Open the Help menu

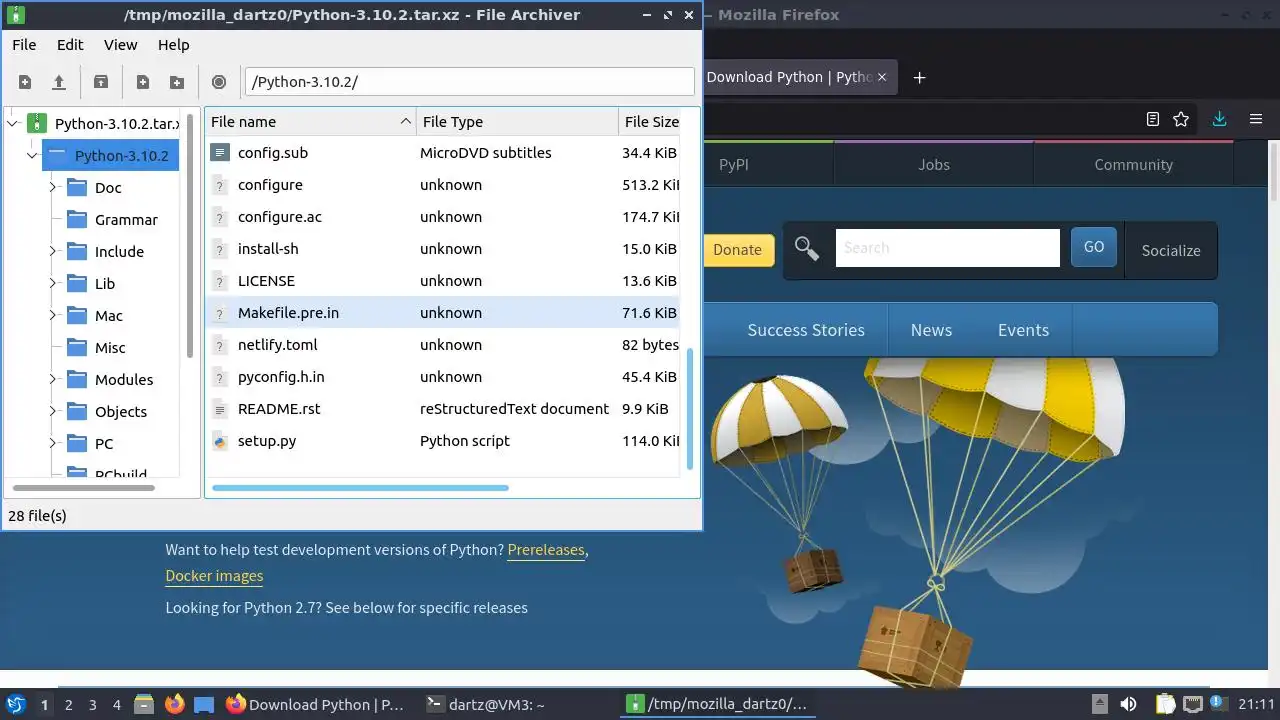[173, 45]
